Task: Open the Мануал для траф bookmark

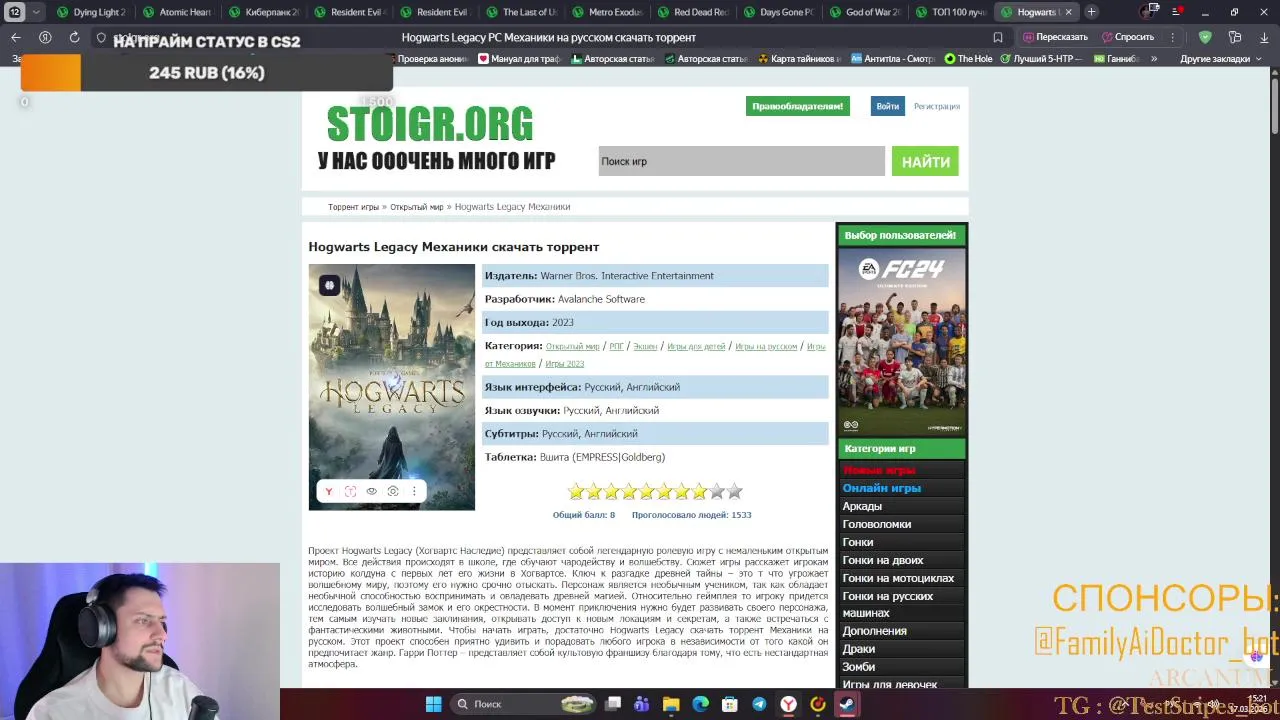Action: pos(518,59)
